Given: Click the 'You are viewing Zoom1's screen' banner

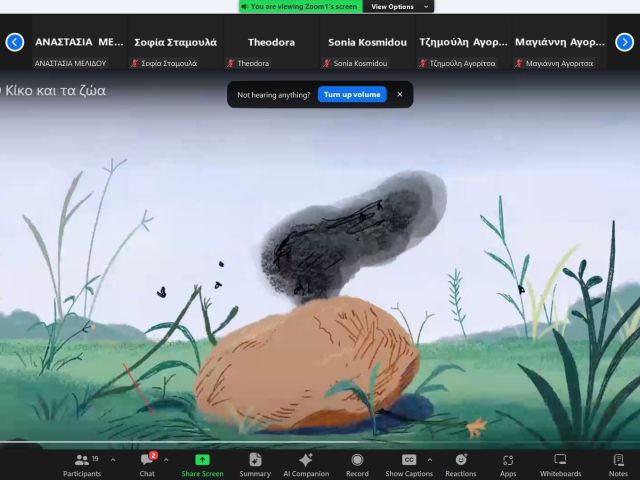Looking at the screenshot, I should tap(301, 7).
